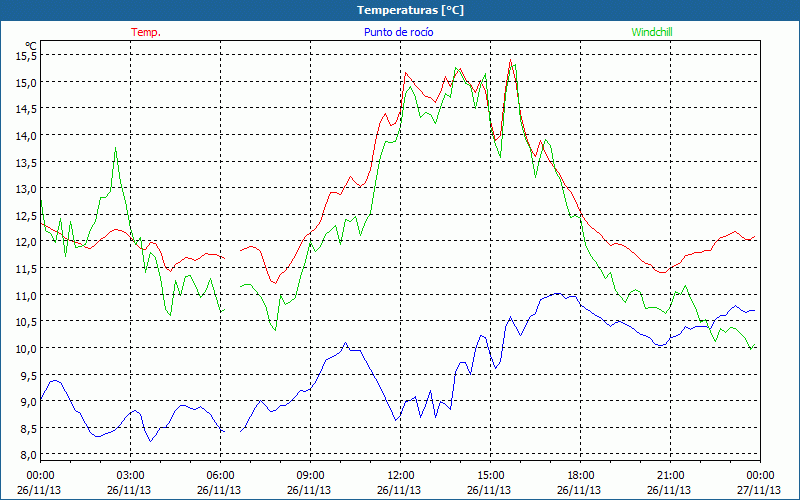800x500 pixels.
Task: Click the 12,5 y-axis value
Action: coord(27,215)
